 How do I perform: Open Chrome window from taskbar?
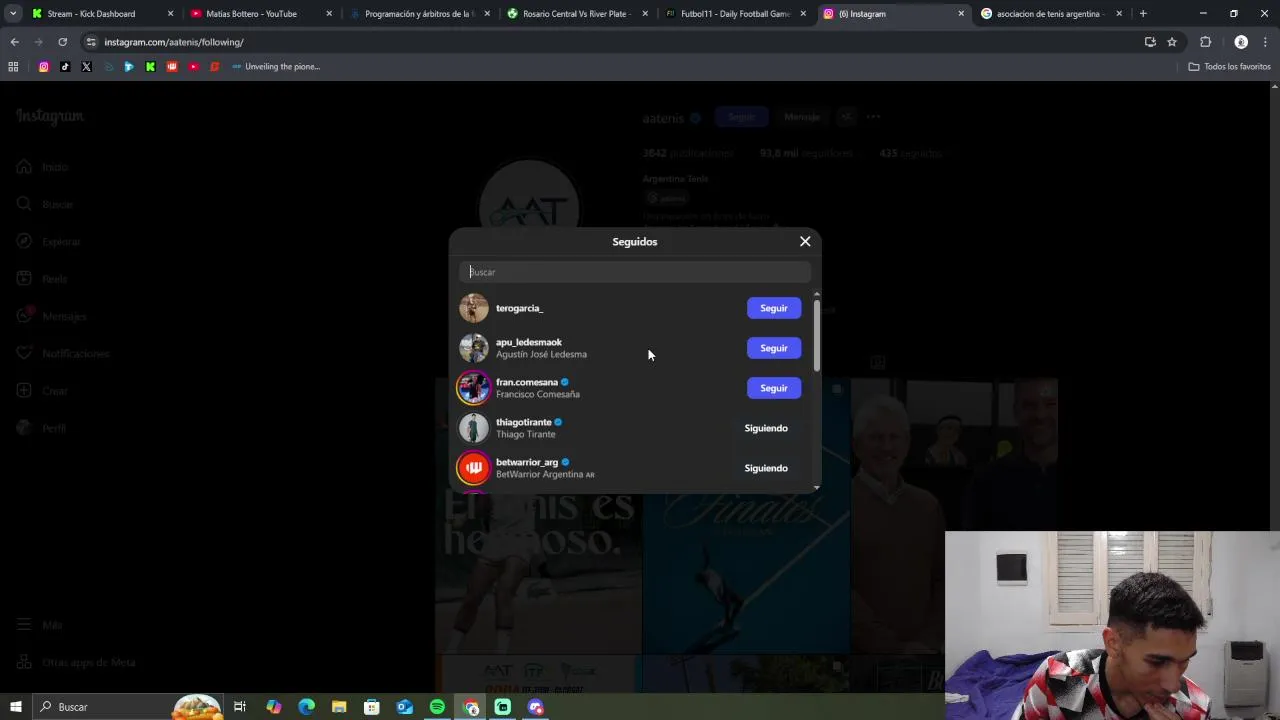point(471,707)
